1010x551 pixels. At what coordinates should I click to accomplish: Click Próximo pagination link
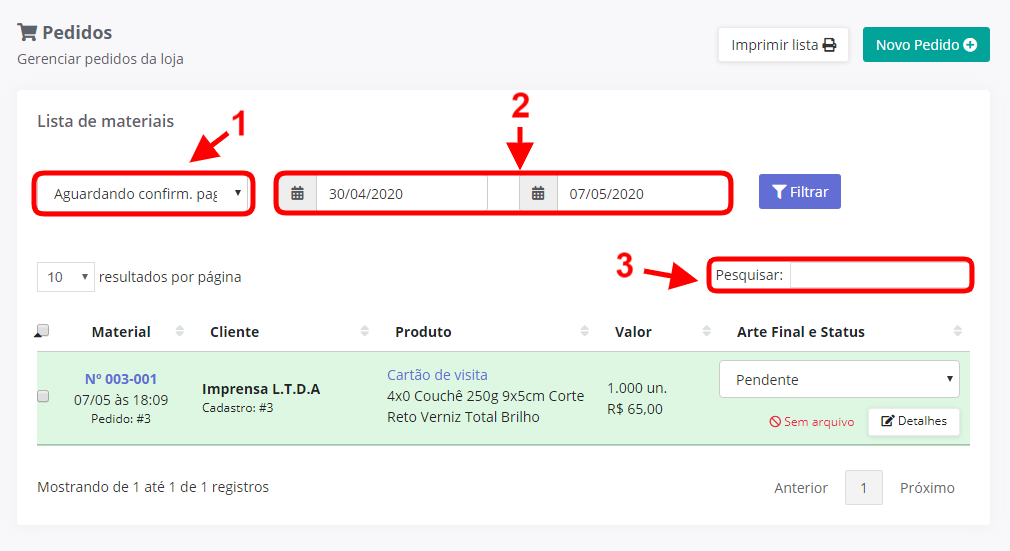(927, 488)
